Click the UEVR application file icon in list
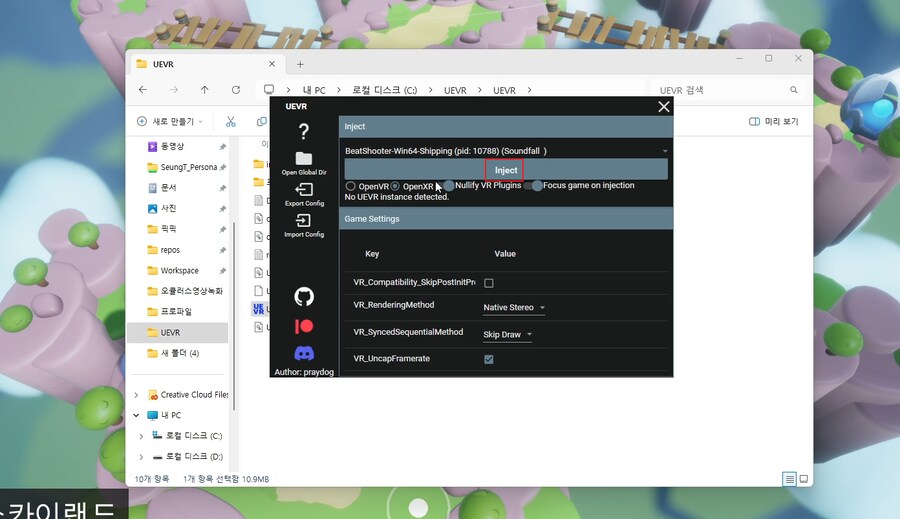The image size is (900, 519). [258, 309]
